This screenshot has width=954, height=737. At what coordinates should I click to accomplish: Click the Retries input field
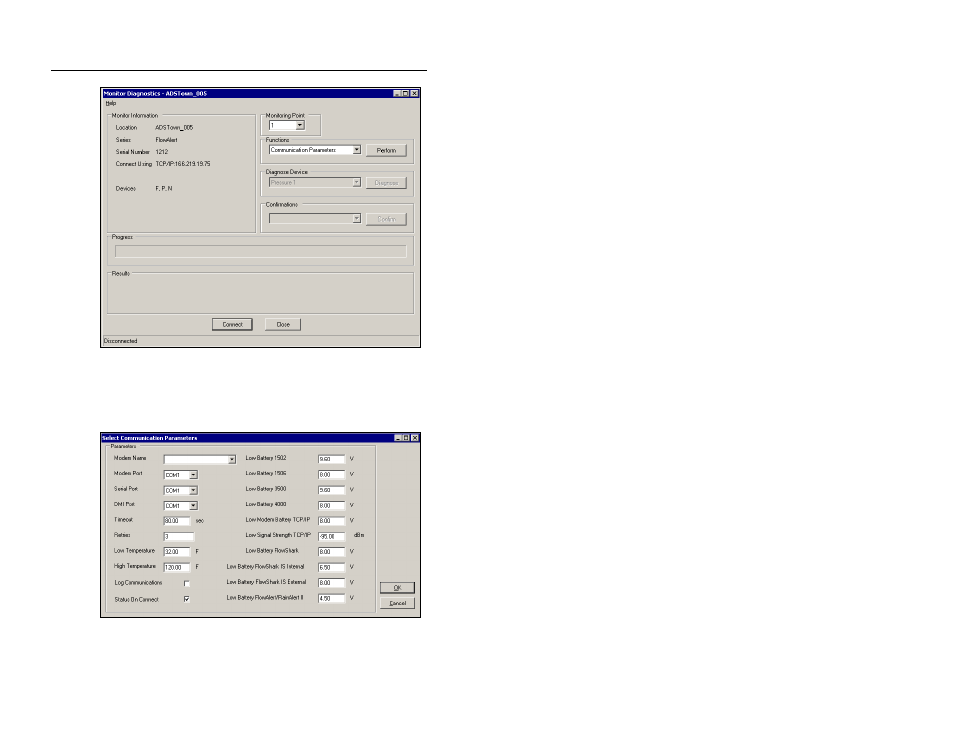(179, 537)
